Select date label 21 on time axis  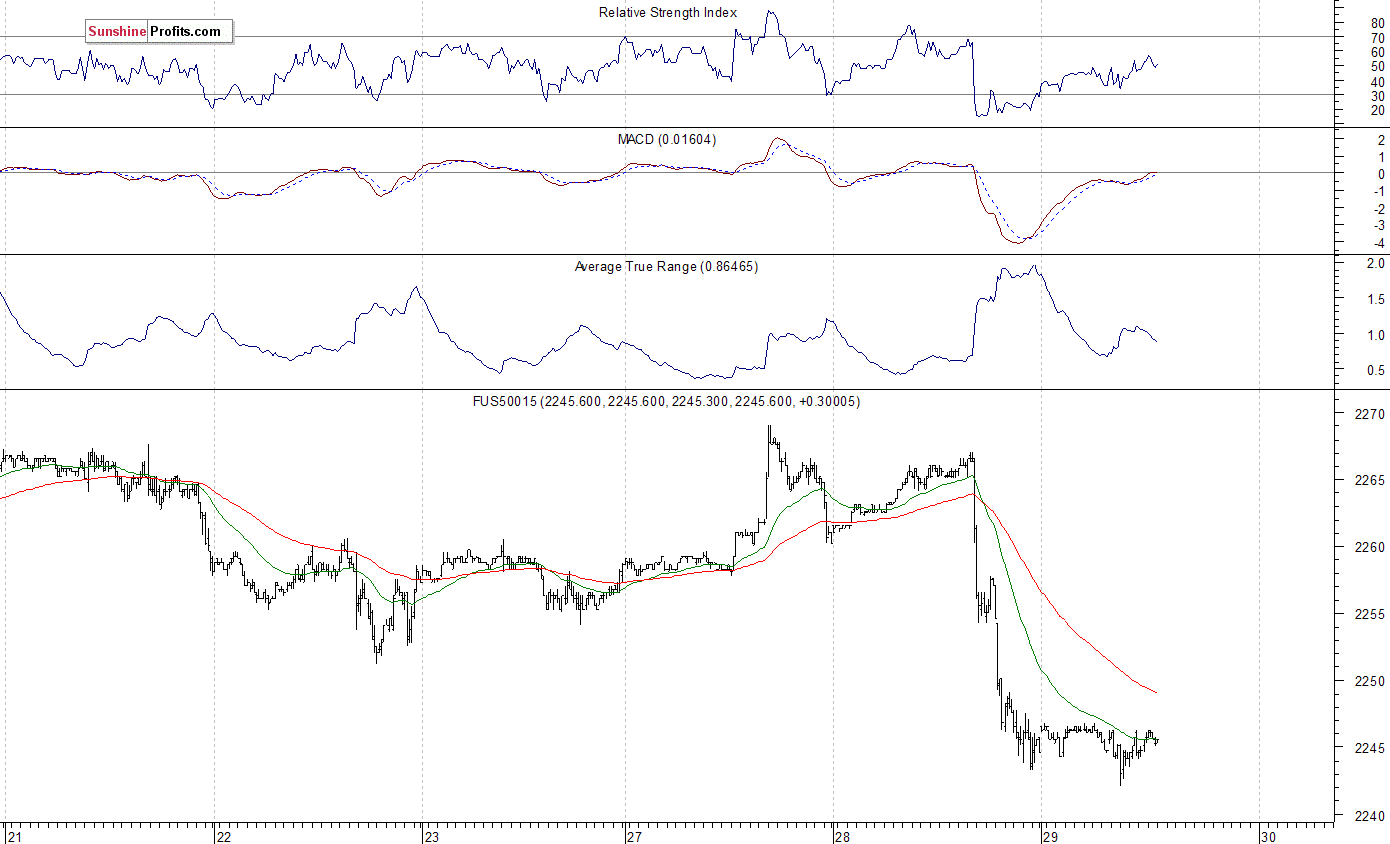pos(14,836)
